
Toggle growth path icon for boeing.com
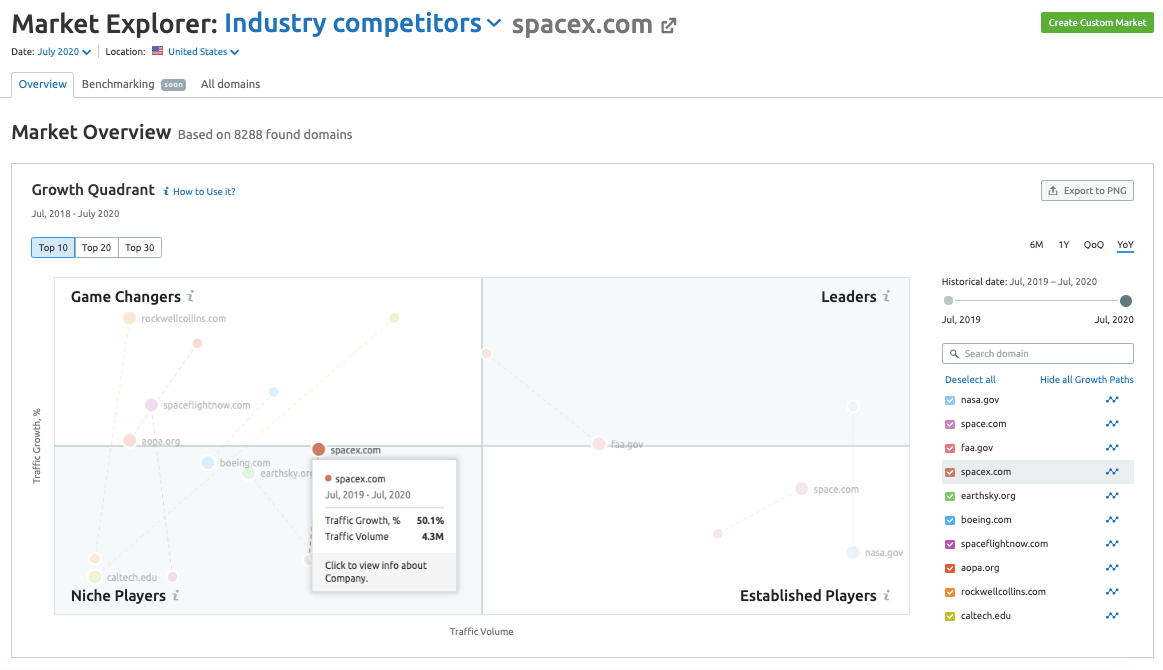[x=1112, y=520]
